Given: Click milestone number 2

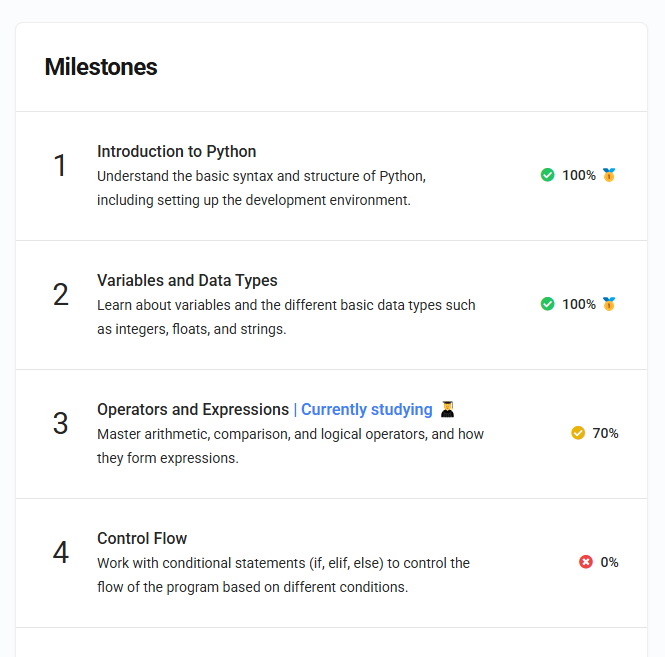Looking at the screenshot, I should (61, 294).
